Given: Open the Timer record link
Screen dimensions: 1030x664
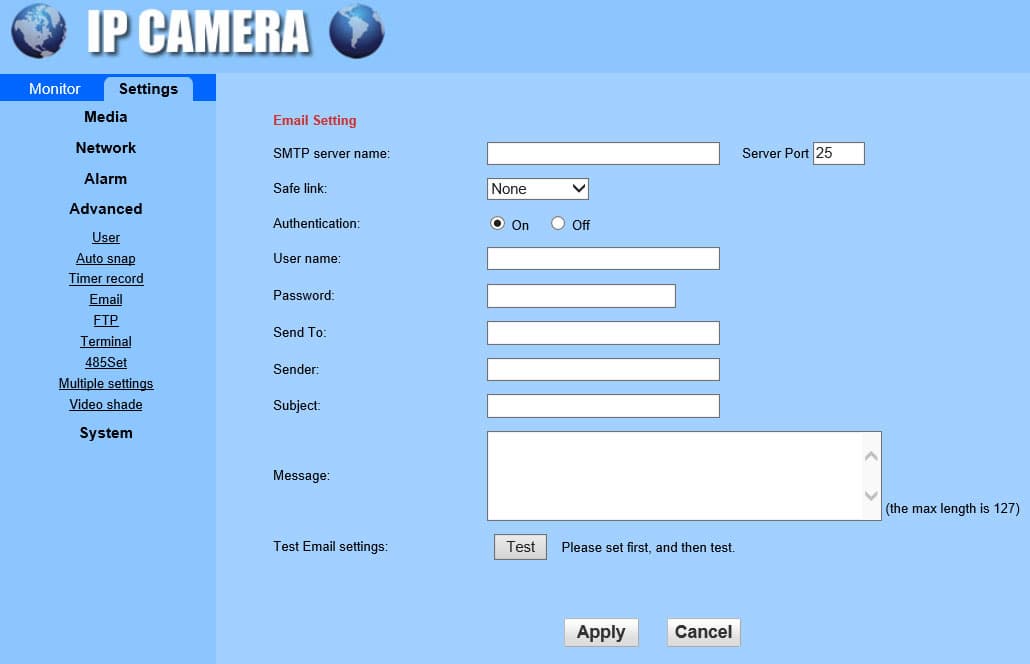Looking at the screenshot, I should click(106, 278).
